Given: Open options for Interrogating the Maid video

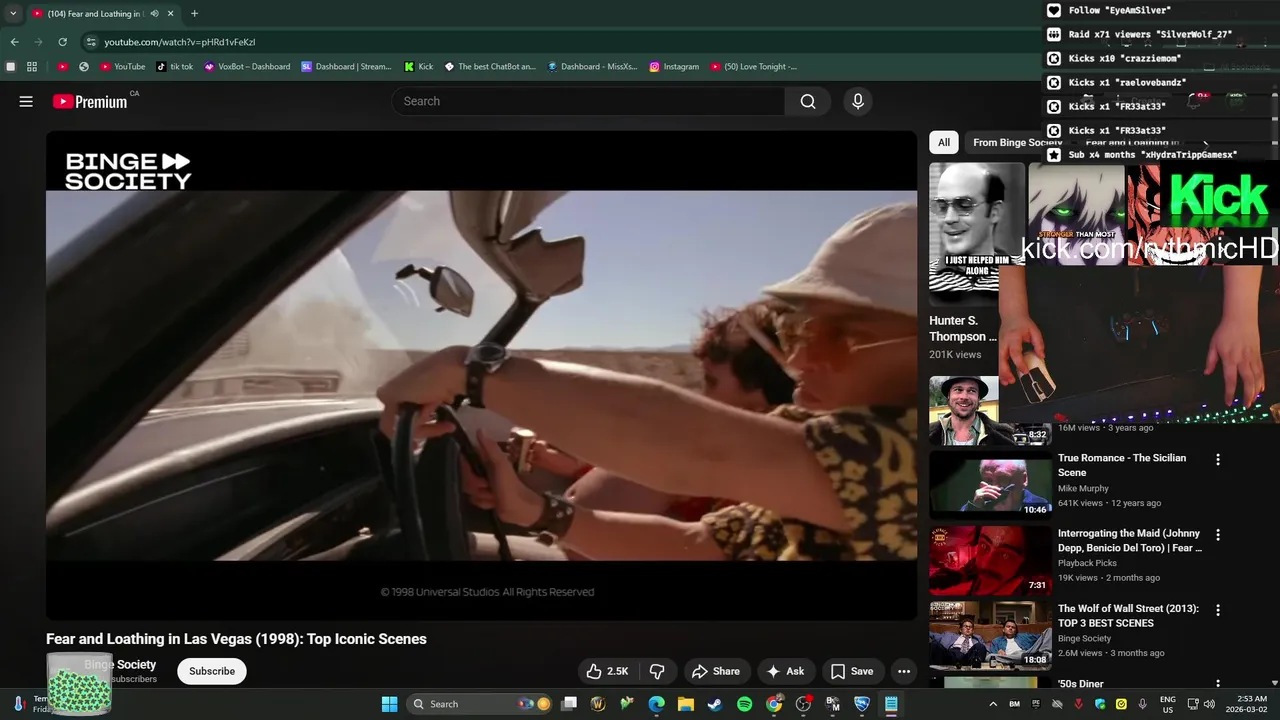Looking at the screenshot, I should pyautogui.click(x=1218, y=535).
